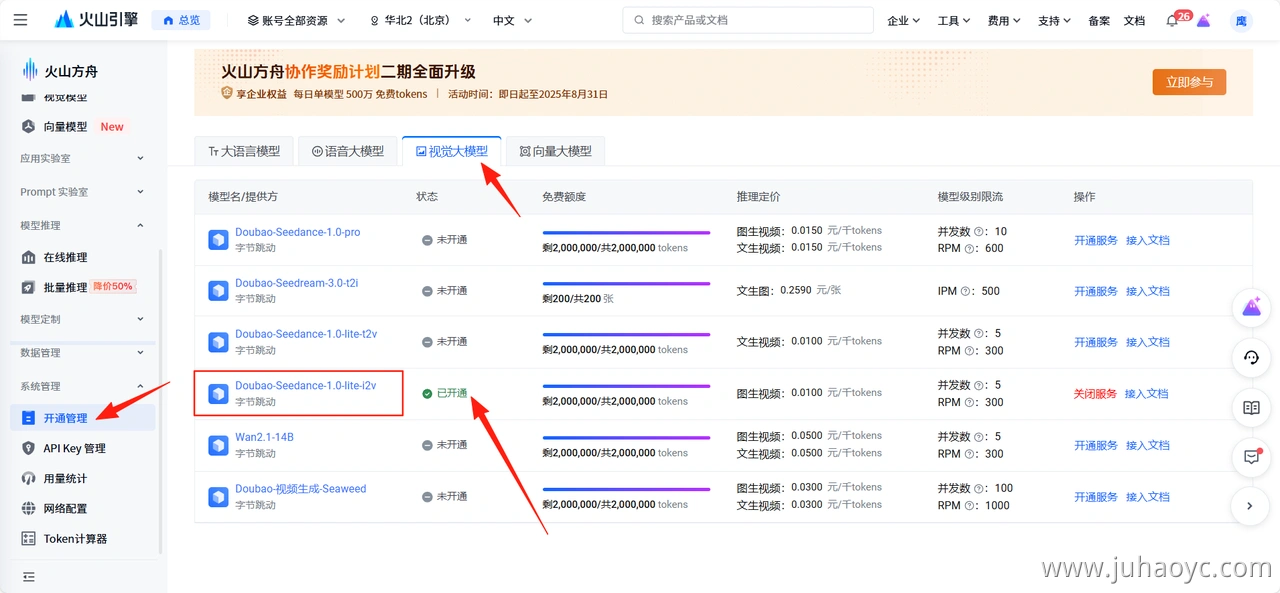Click the 用量统计 sidebar icon
This screenshot has height=593, width=1280.
coord(28,478)
